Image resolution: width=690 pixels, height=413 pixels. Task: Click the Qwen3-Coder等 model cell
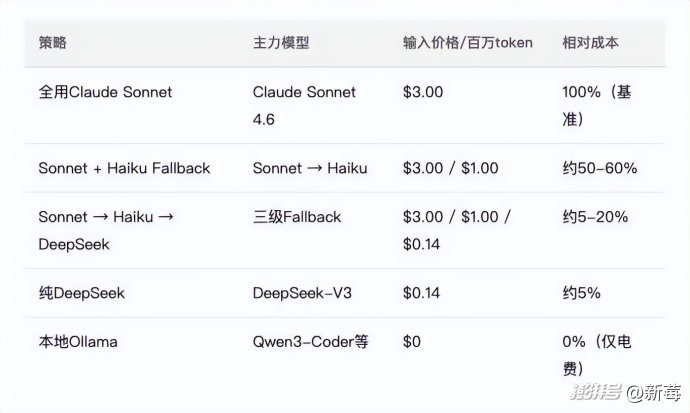coord(310,342)
